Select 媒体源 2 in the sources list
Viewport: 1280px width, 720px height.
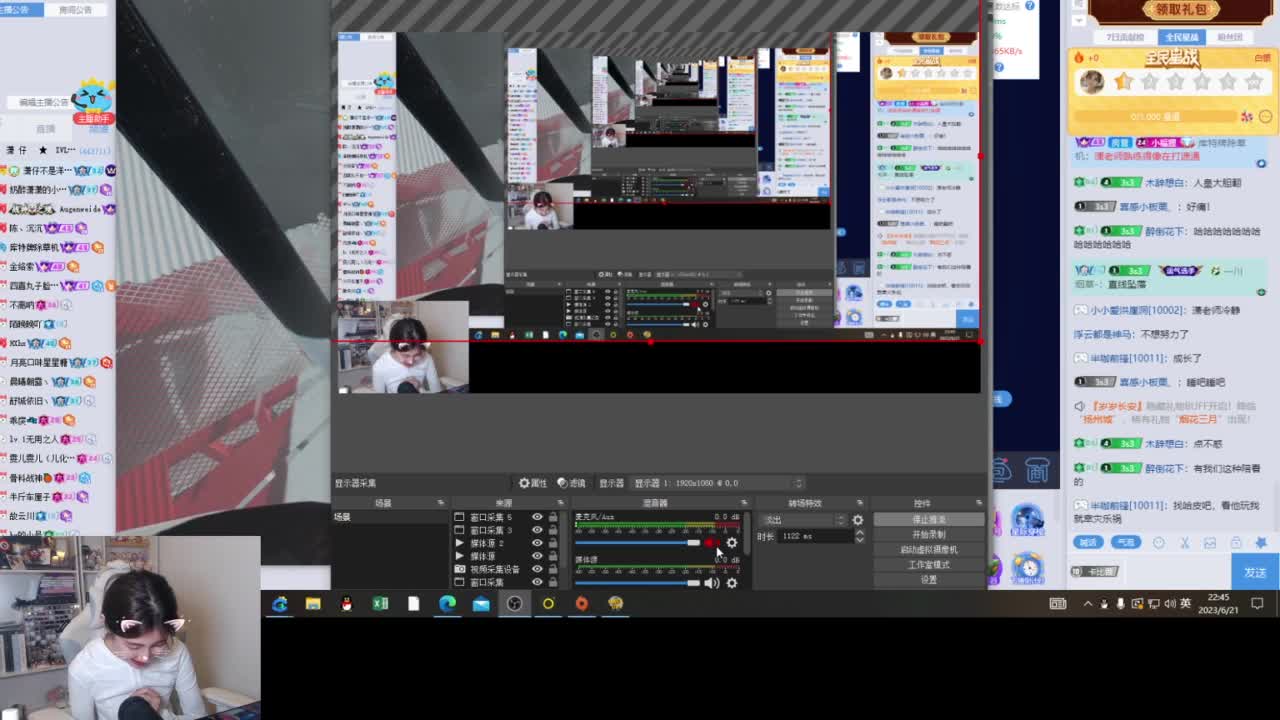coord(487,543)
